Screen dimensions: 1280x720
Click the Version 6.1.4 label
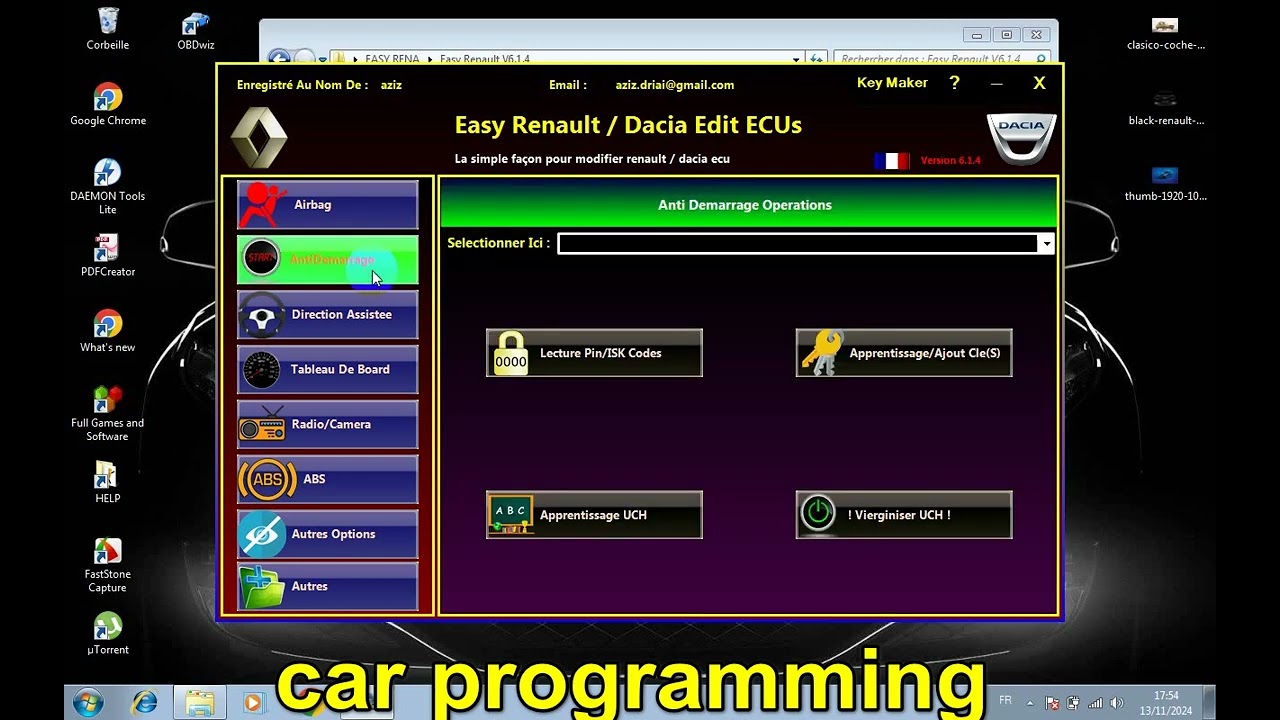click(950, 160)
